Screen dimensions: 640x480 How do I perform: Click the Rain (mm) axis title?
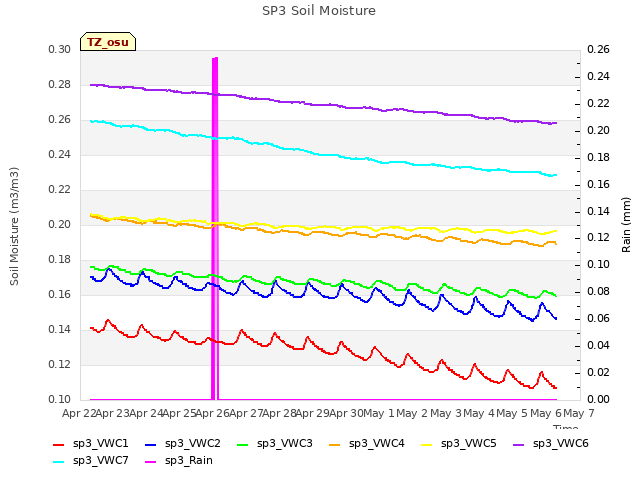626,225
